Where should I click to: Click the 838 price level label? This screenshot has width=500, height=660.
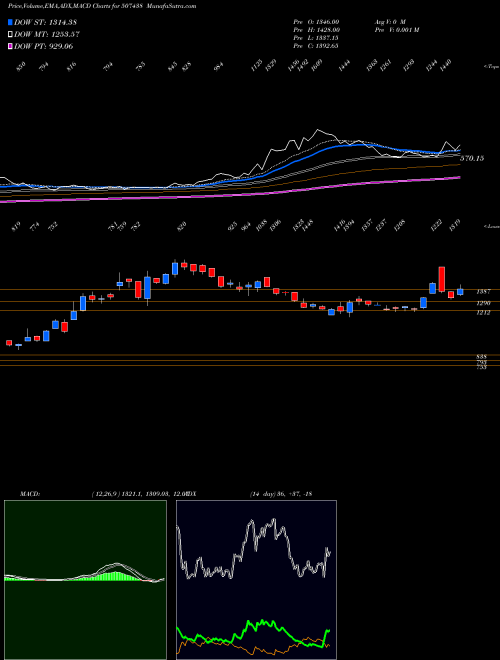(481, 356)
